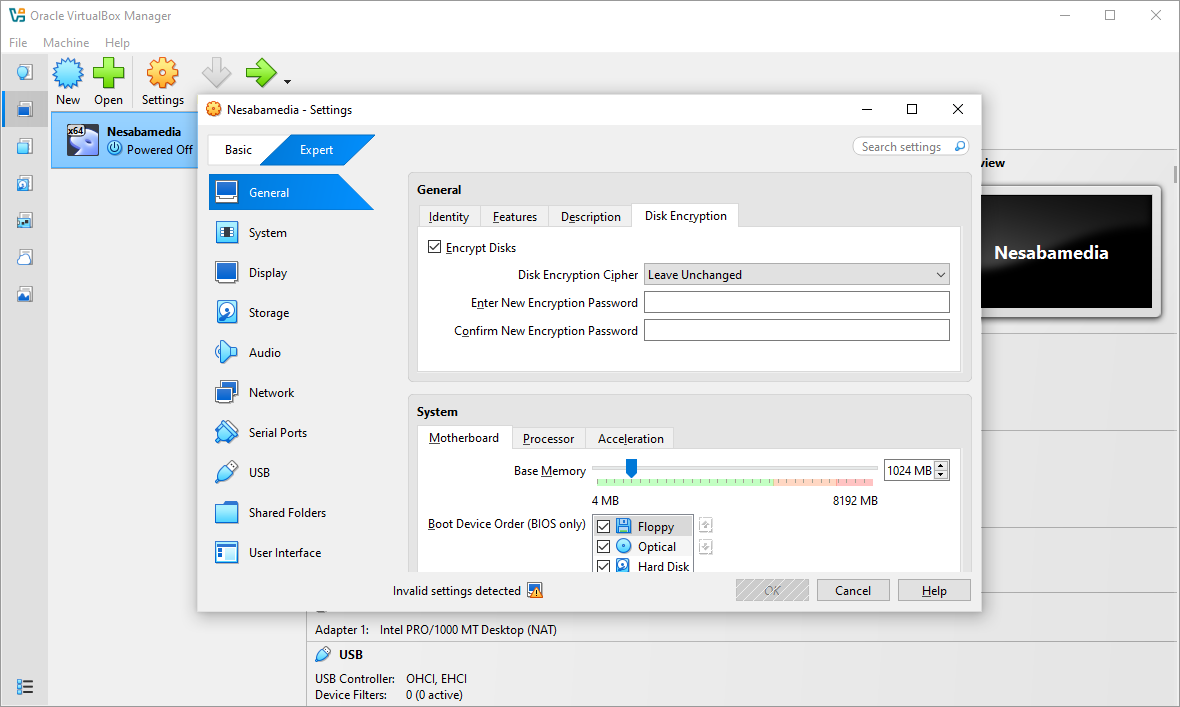Click the New machine toolbar icon
This screenshot has width=1180, height=707.
tap(68, 74)
